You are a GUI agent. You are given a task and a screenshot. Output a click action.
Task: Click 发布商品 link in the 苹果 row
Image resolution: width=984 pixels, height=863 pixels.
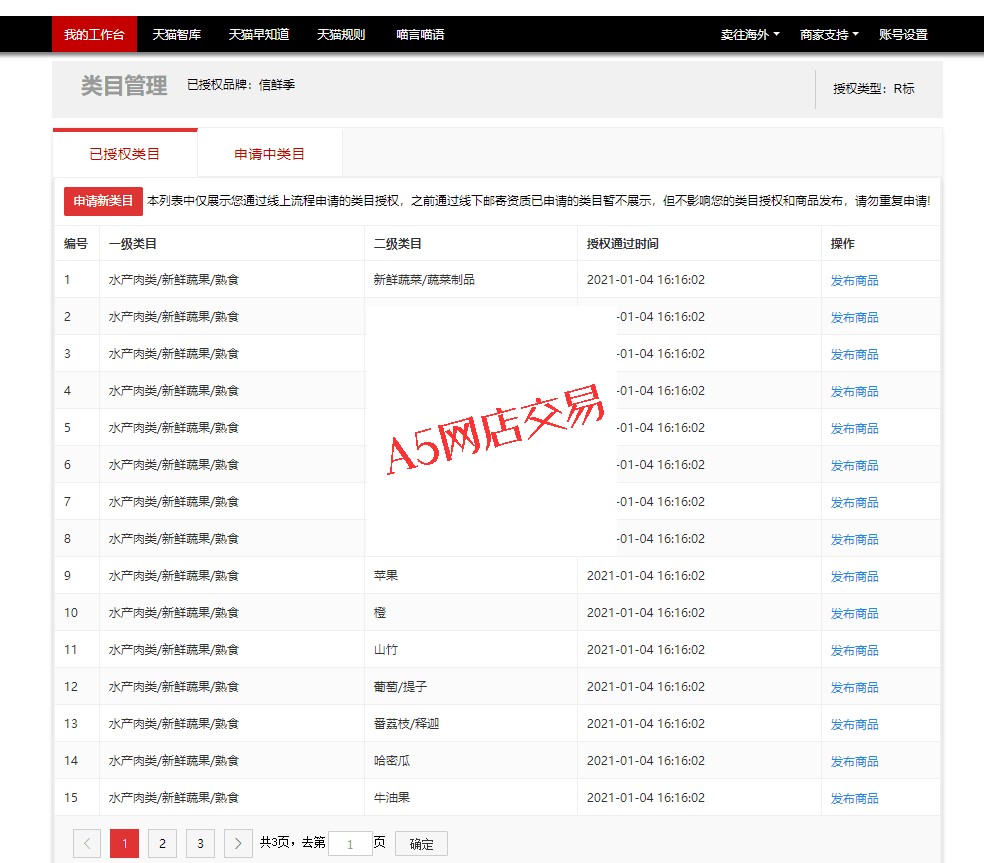pyautogui.click(x=854, y=577)
